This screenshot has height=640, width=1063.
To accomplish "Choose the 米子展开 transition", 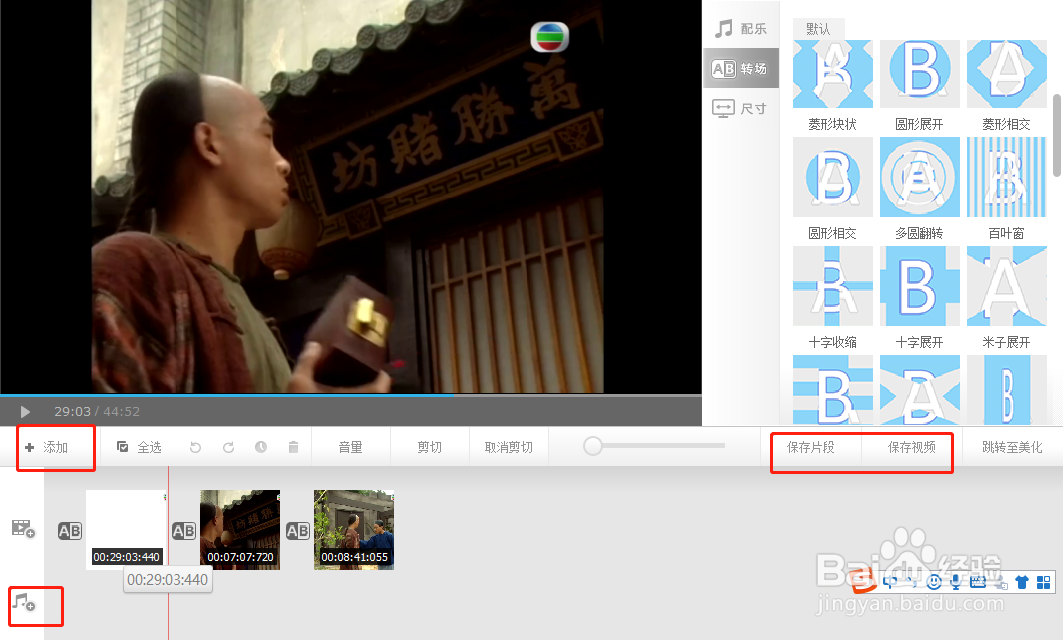I will click(x=1007, y=286).
